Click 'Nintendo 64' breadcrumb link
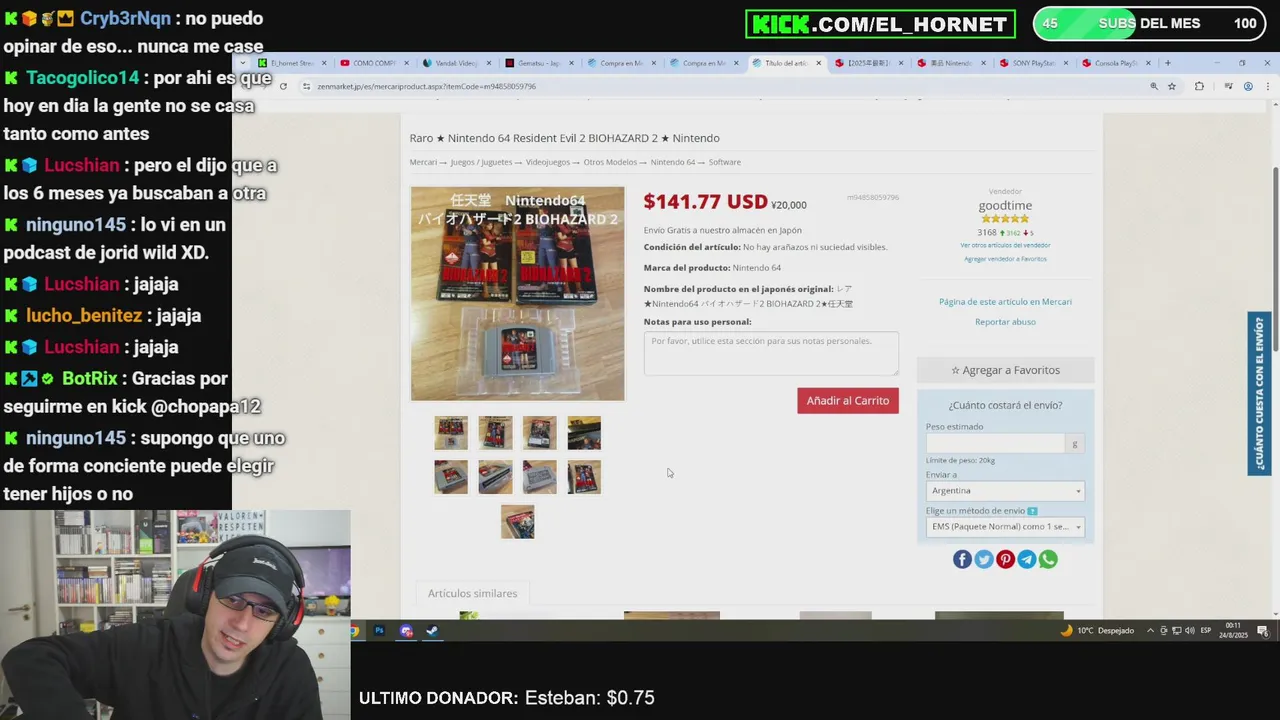Screen dimensions: 1280x720 click(672, 162)
